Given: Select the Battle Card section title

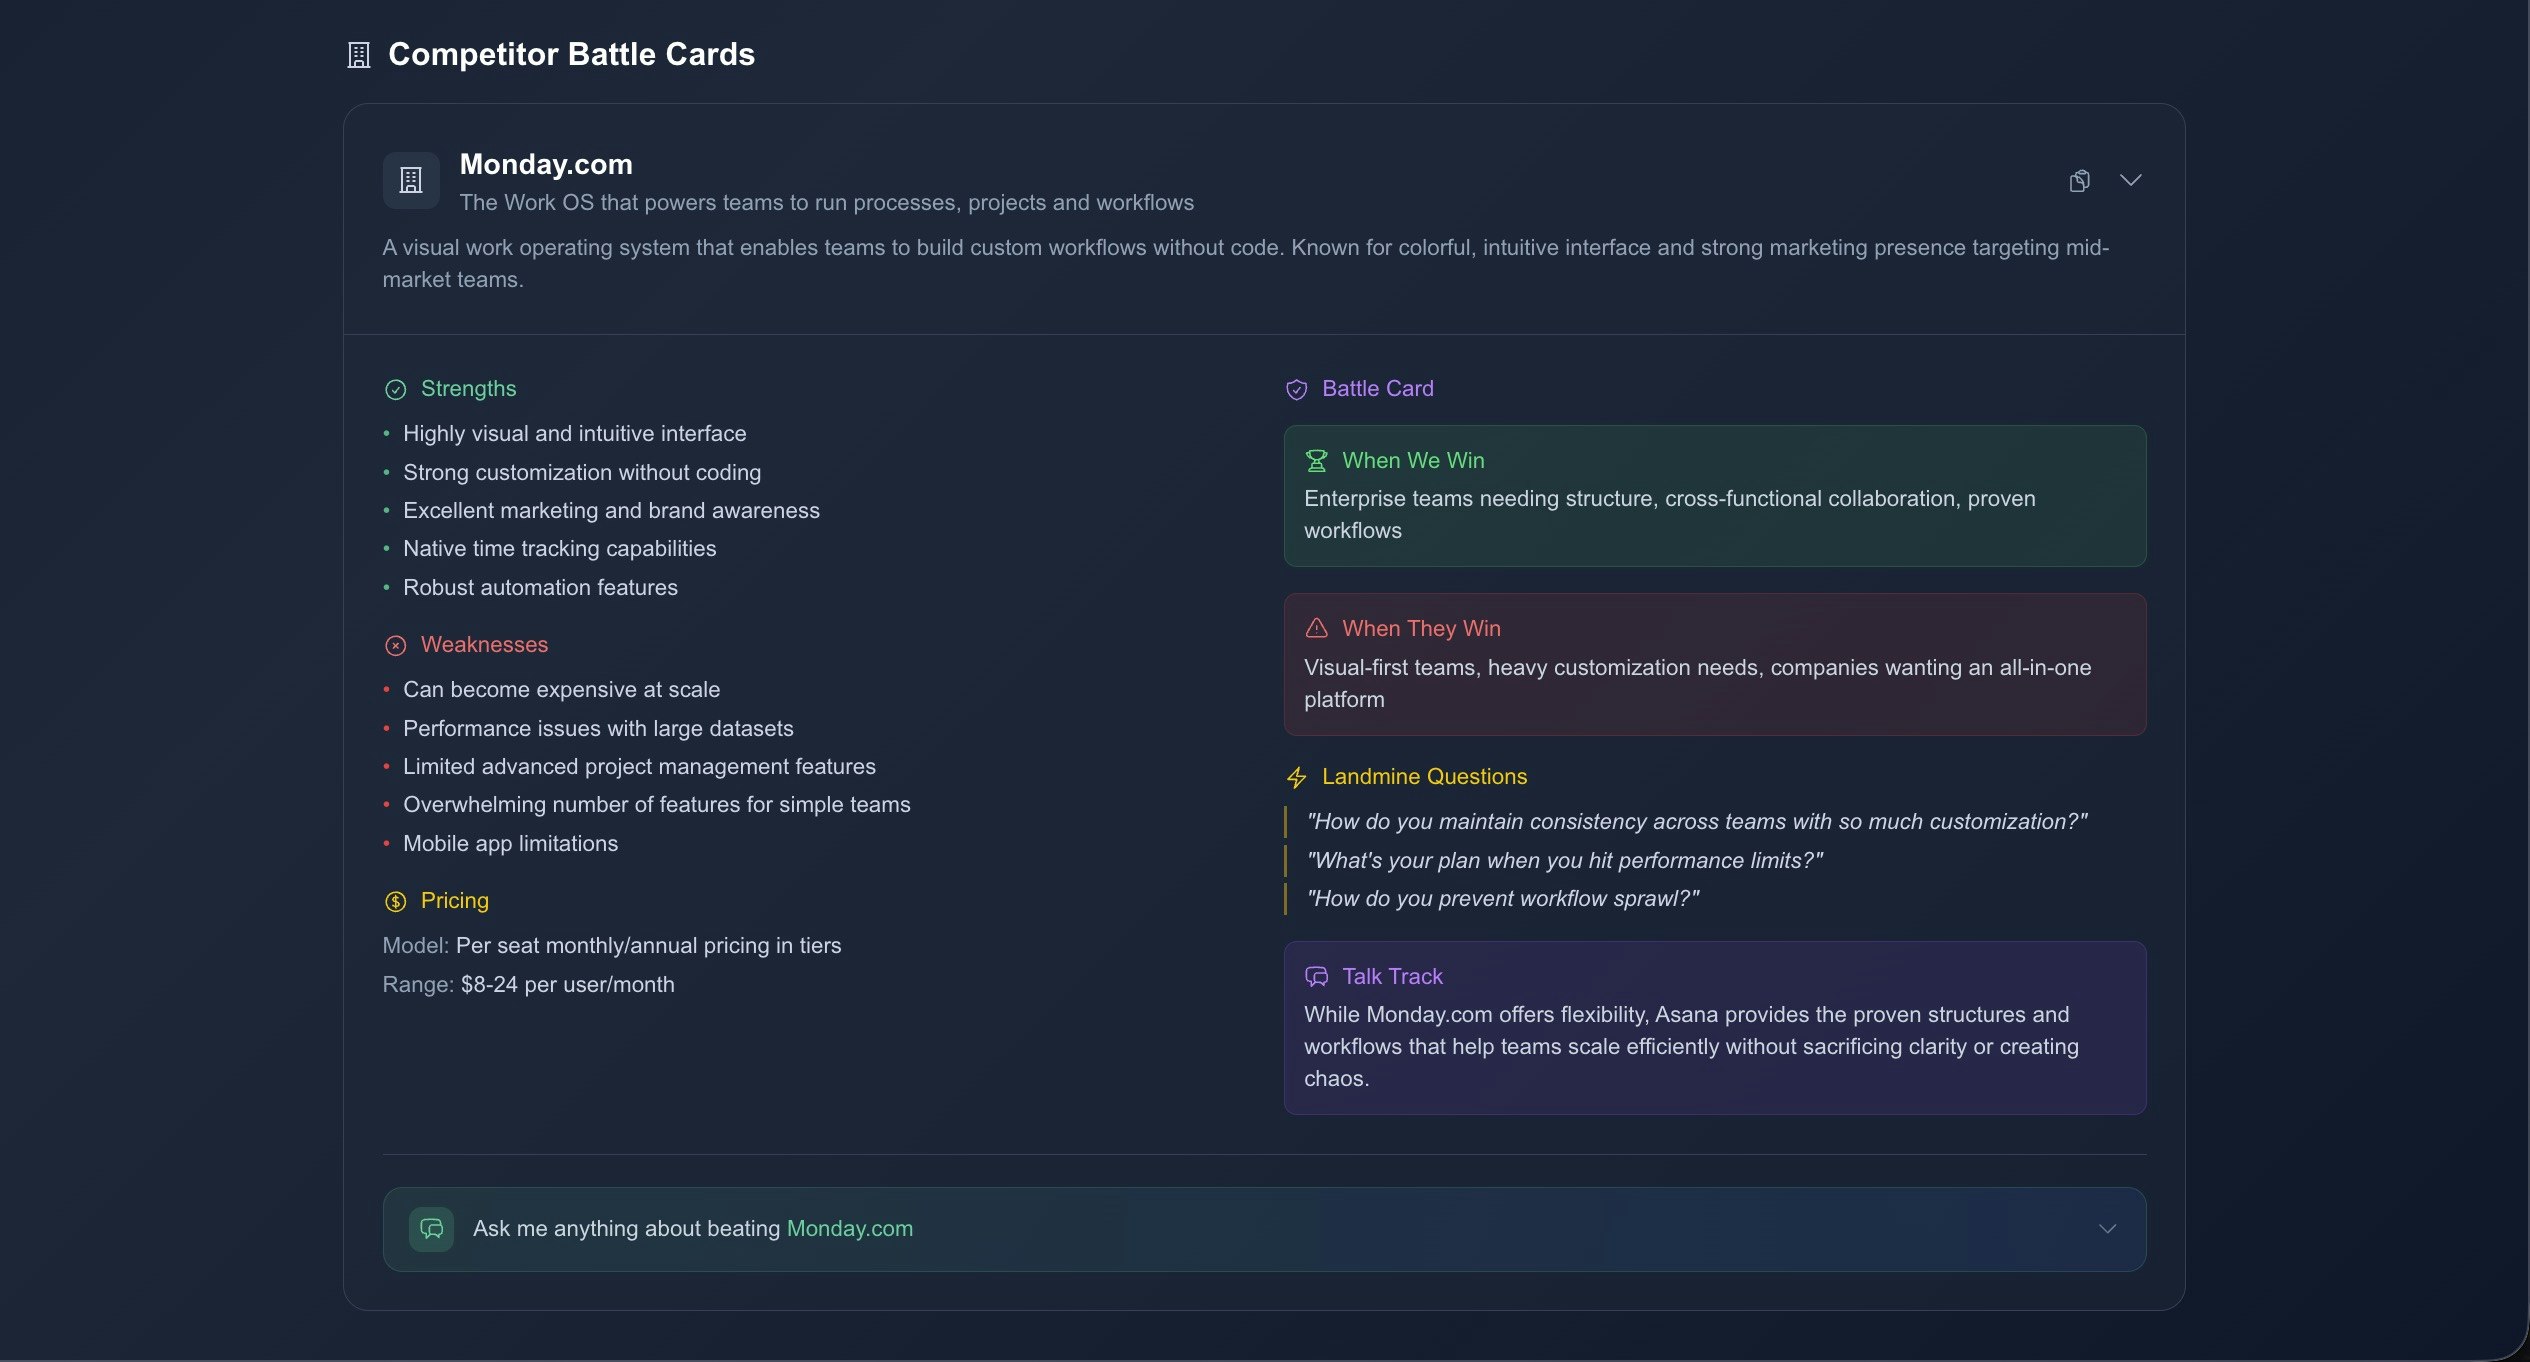Looking at the screenshot, I should tap(1377, 389).
